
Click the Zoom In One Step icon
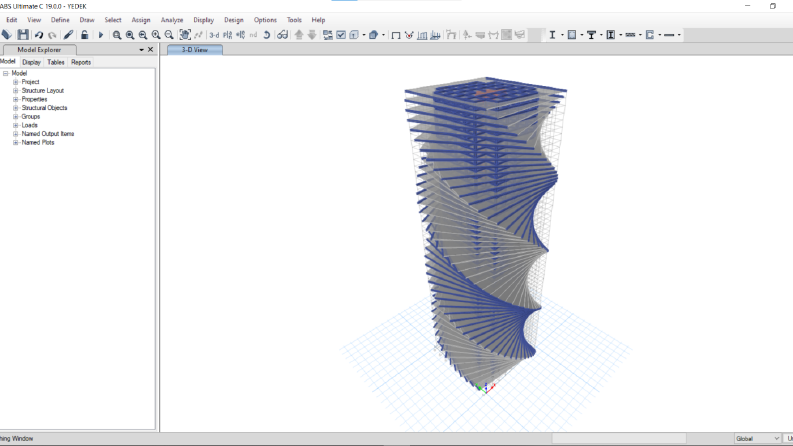[x=156, y=35]
